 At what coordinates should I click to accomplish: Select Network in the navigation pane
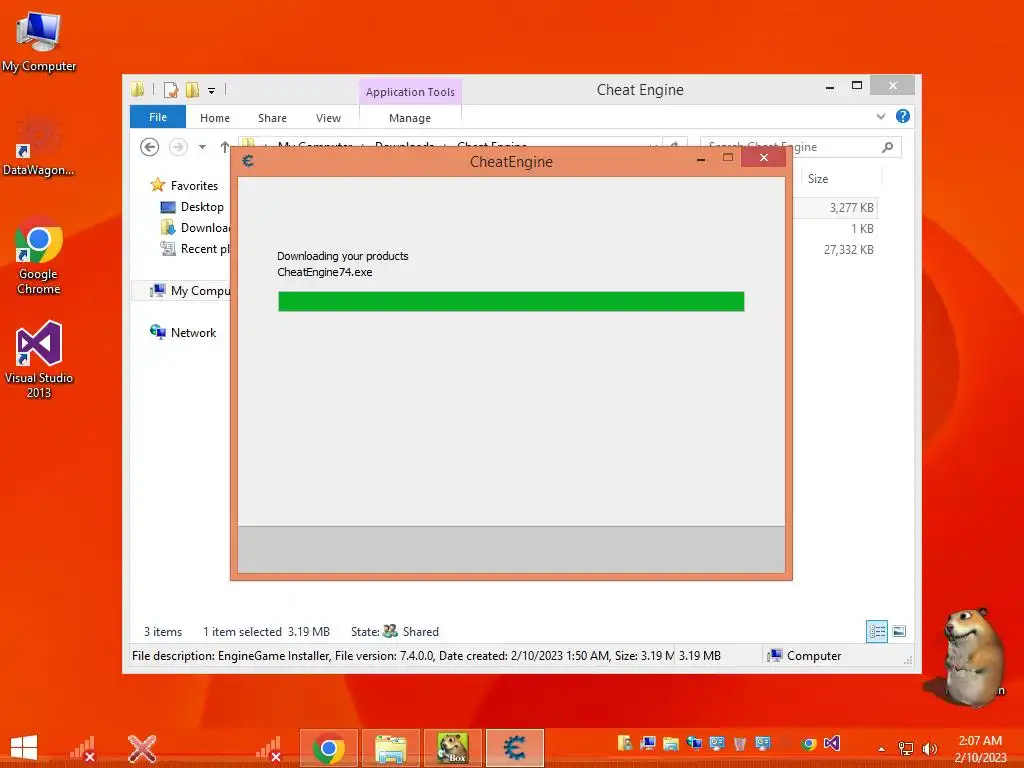(184, 332)
